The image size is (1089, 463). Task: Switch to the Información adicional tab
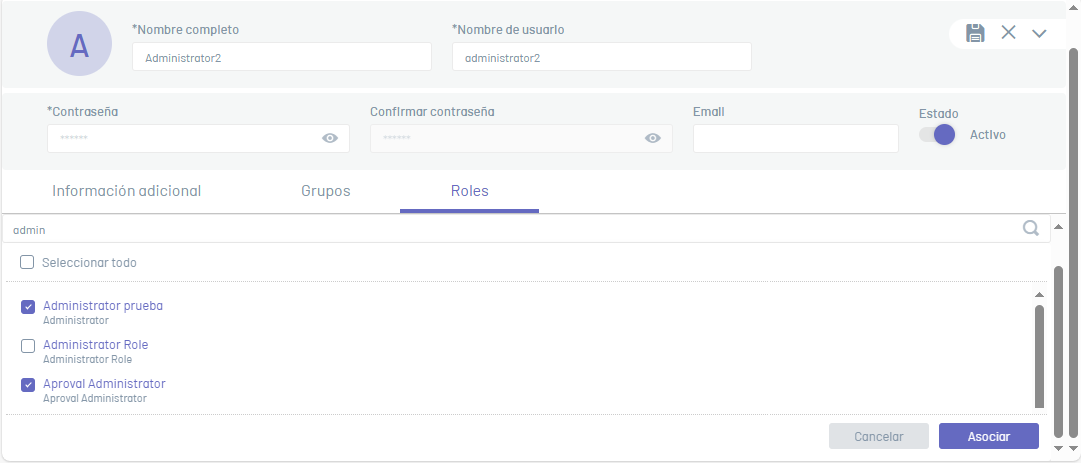coord(126,191)
